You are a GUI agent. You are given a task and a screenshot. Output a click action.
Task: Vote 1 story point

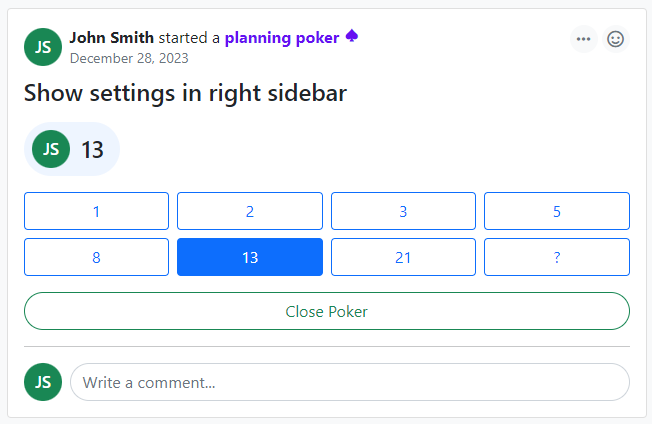96,211
